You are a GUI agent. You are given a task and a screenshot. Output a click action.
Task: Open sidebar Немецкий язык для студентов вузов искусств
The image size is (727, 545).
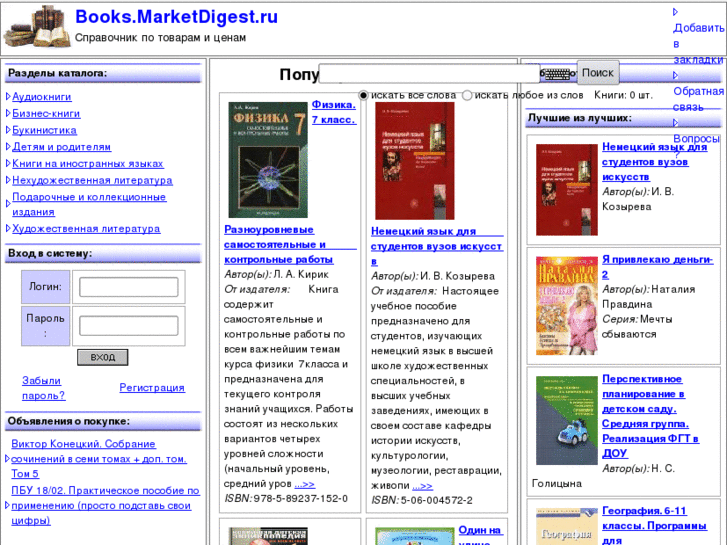coord(654,162)
